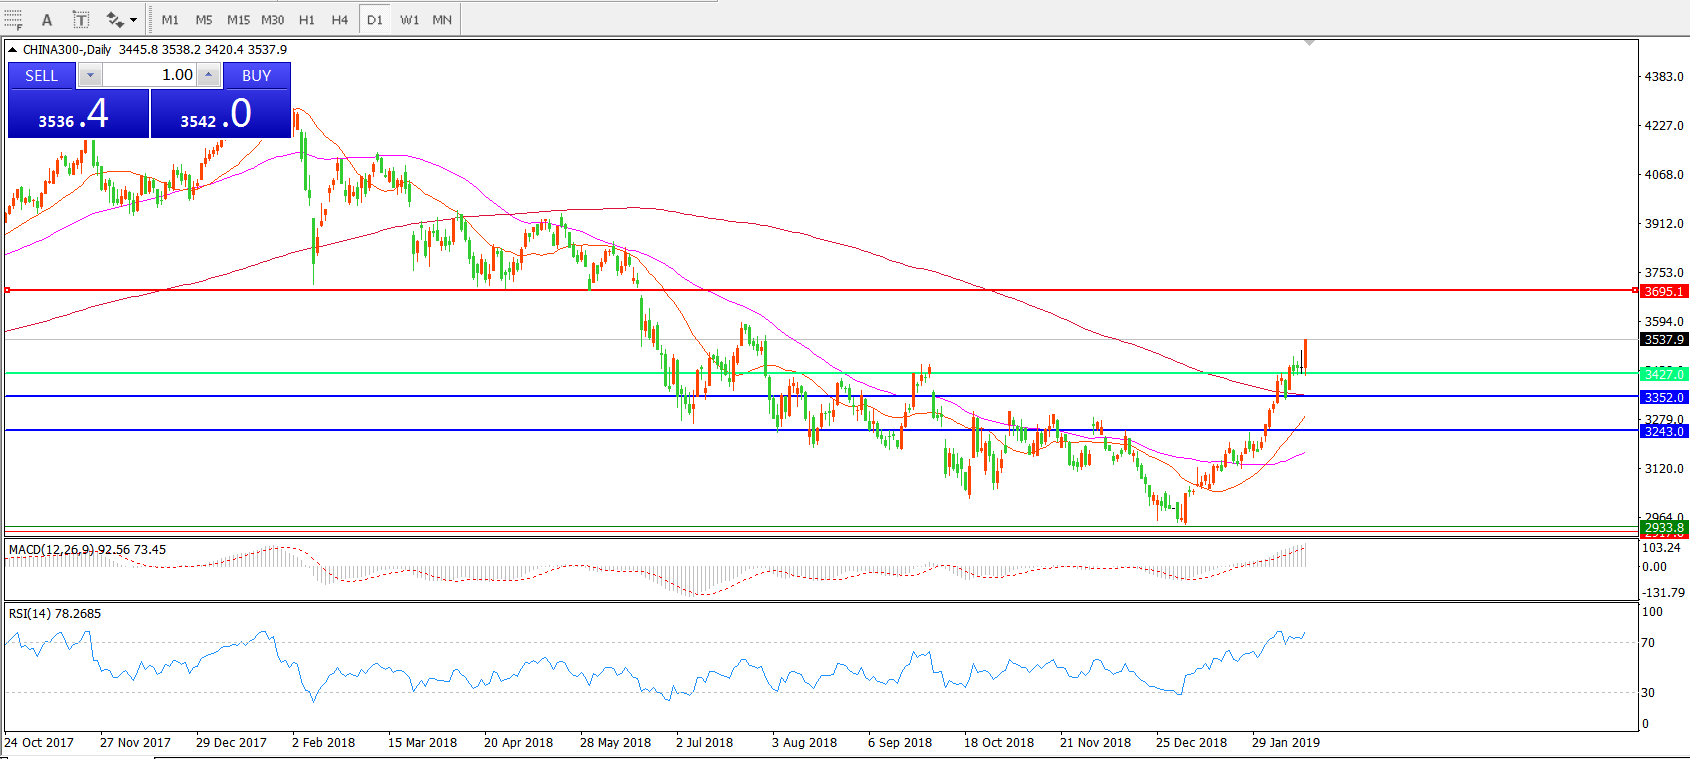Select the Fibonacci retracement tool

pos(13,19)
